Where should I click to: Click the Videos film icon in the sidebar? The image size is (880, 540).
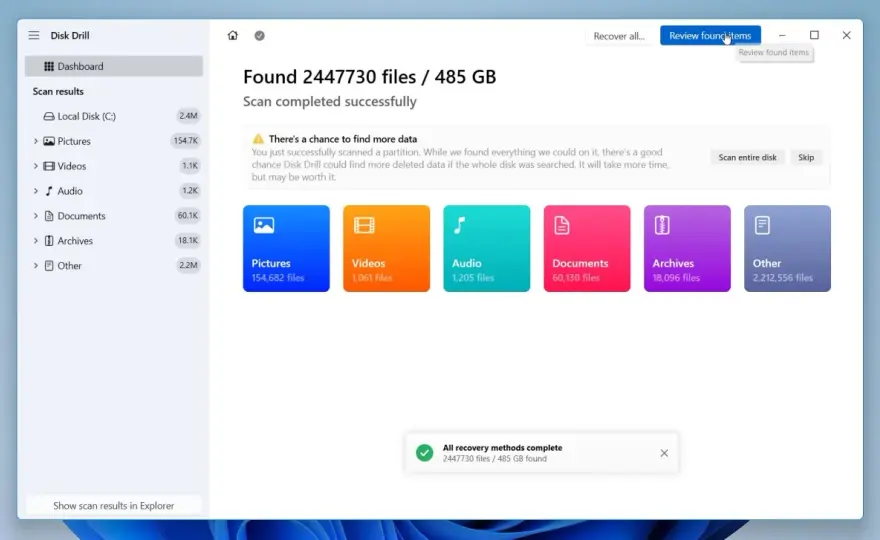point(49,166)
